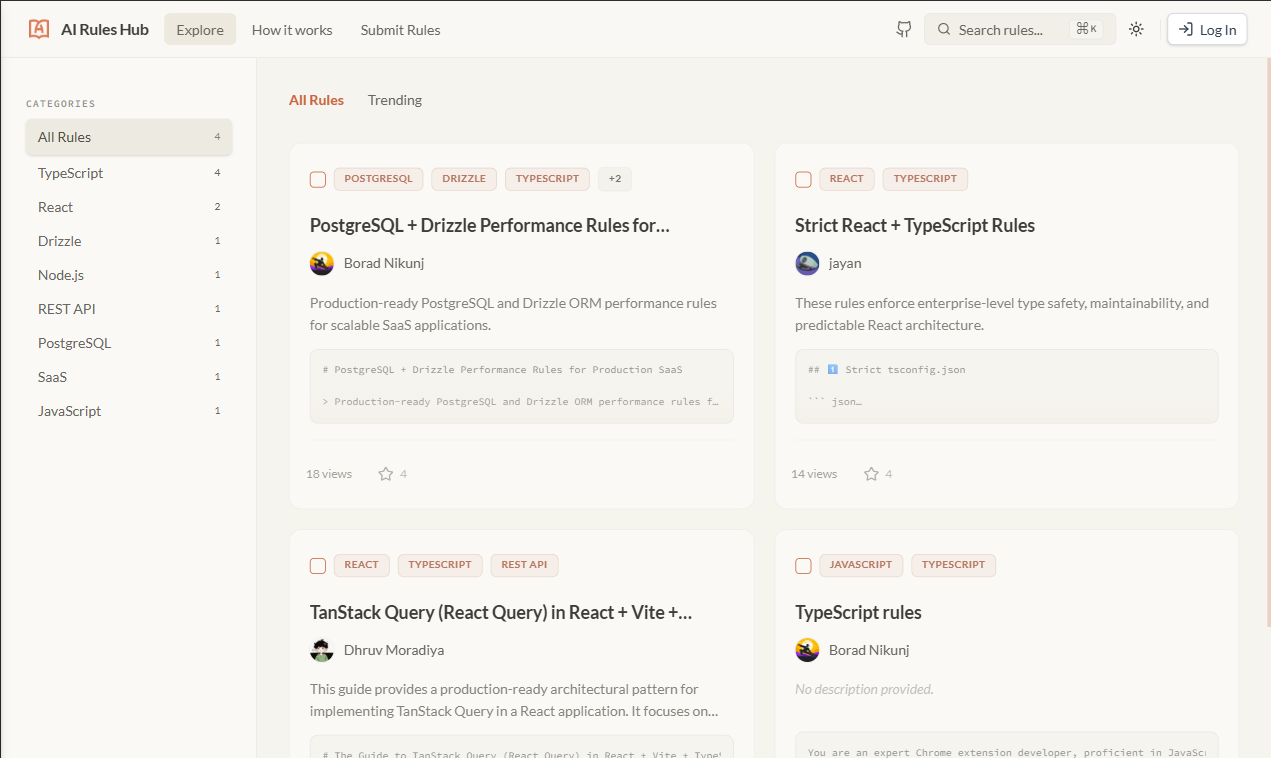The image size is (1271, 758).
Task: Filter by the TypeScript category
Action: (70, 172)
